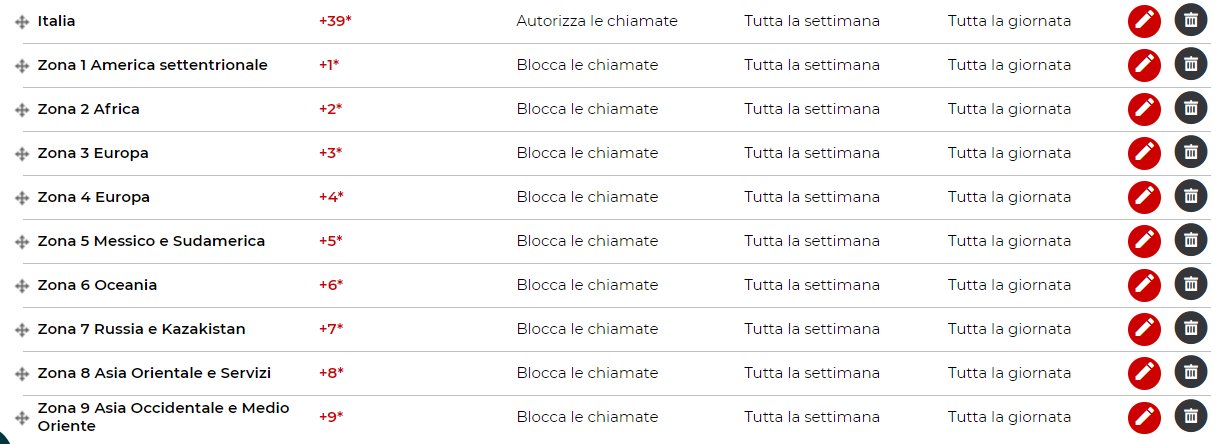Select the Zona 3 Europa row name
This screenshot has width=1225, height=444.
93,153
